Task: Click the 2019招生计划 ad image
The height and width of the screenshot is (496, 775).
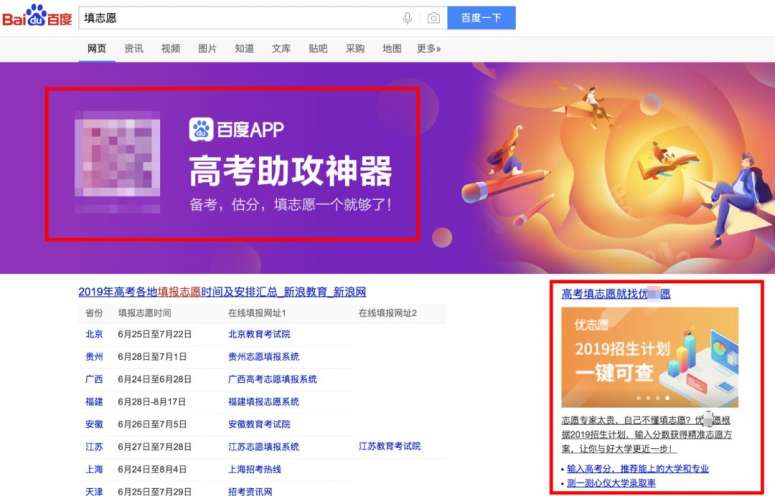Action: [650, 357]
